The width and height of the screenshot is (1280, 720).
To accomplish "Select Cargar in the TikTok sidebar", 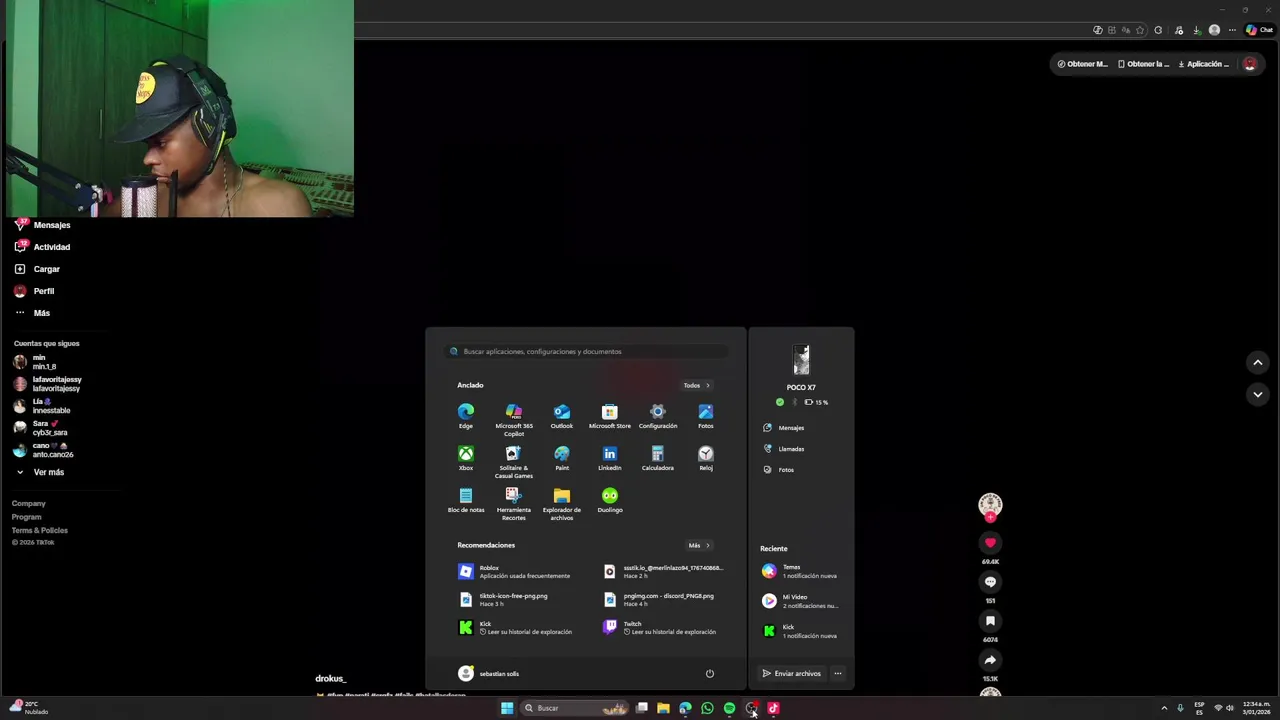I will [37, 269].
